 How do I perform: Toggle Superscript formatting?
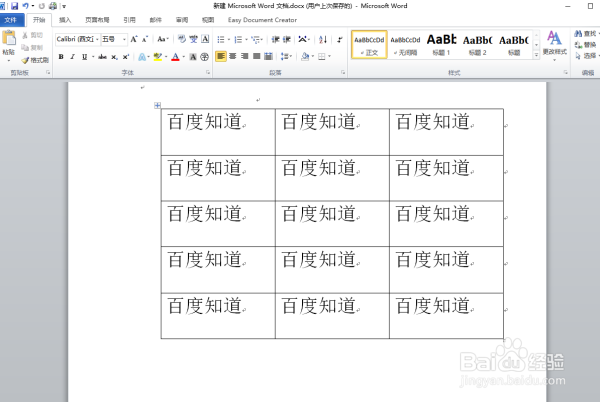point(126,57)
